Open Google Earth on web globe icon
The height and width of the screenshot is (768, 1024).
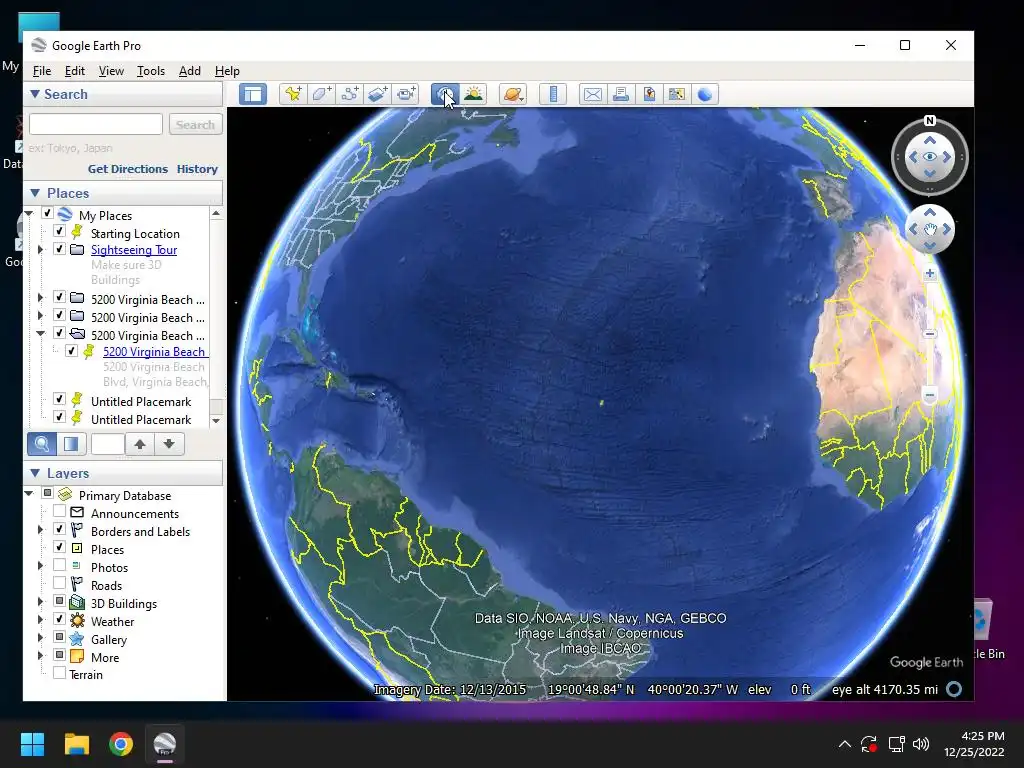705,94
